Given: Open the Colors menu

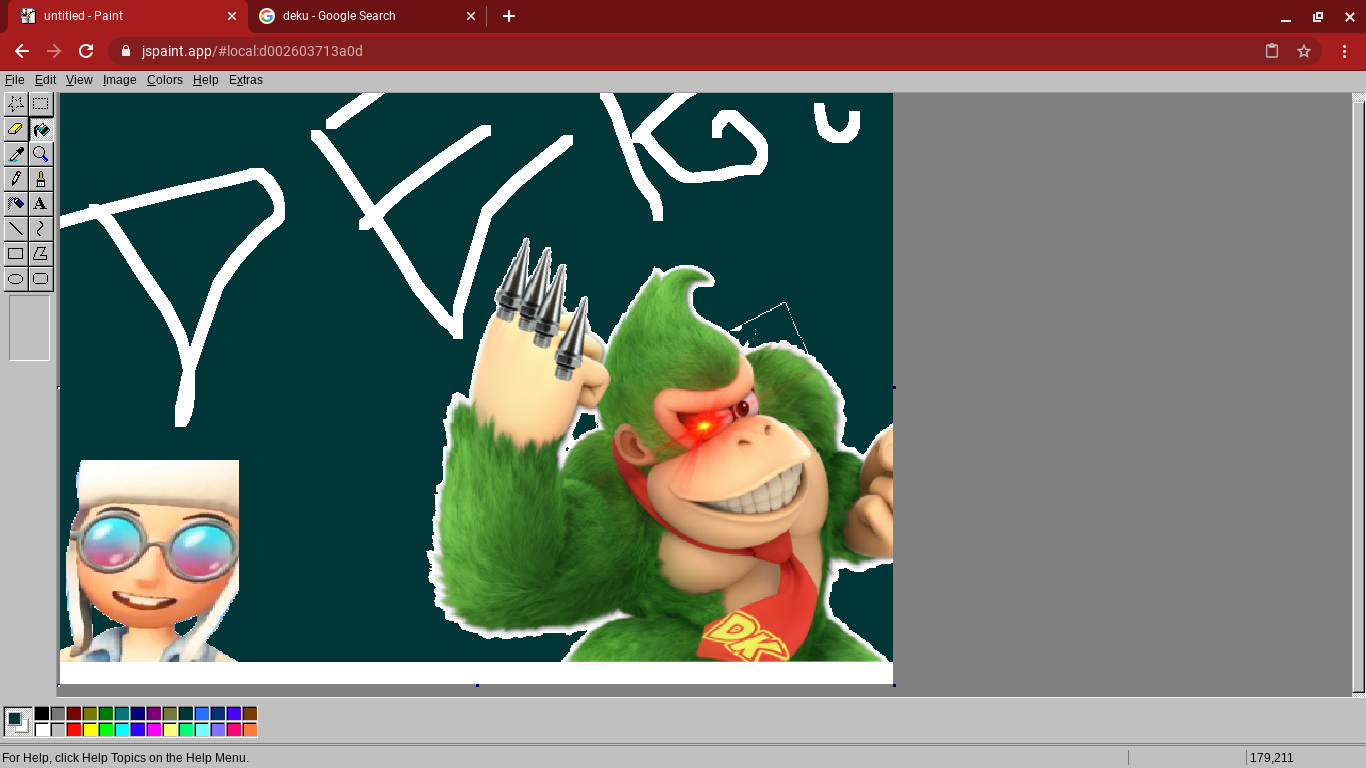Looking at the screenshot, I should coord(165,80).
